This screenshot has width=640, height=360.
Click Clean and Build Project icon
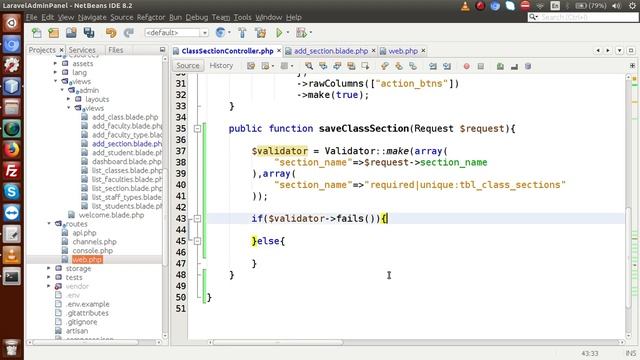[x=260, y=33]
